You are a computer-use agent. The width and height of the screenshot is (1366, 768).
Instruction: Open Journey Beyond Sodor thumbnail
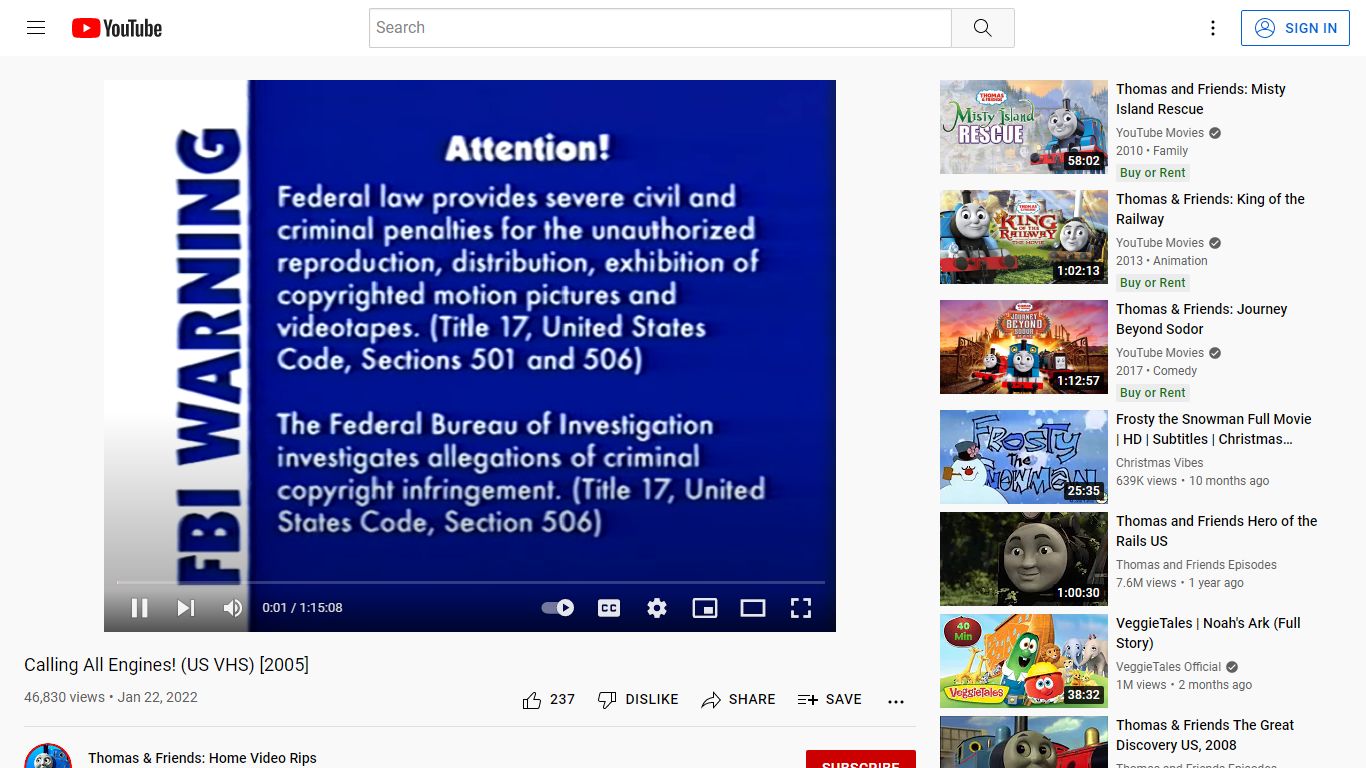click(x=1024, y=347)
